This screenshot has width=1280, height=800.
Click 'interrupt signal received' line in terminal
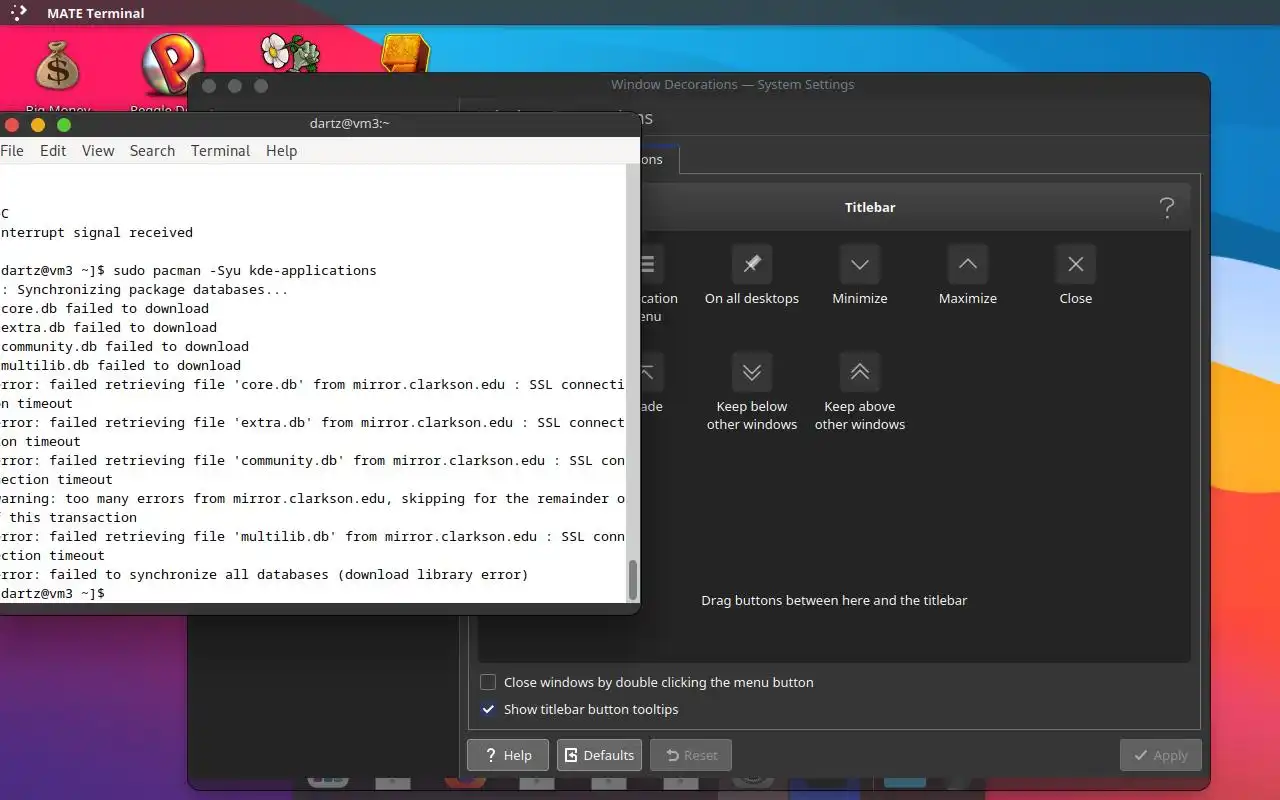coord(97,232)
